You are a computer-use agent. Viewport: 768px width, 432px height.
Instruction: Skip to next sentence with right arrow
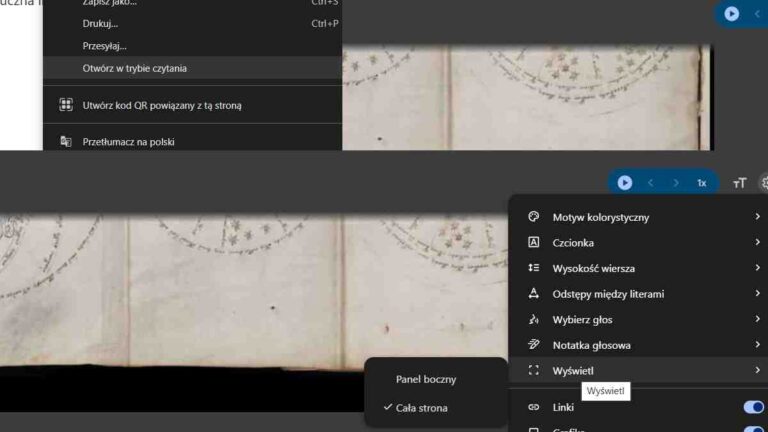coord(676,183)
